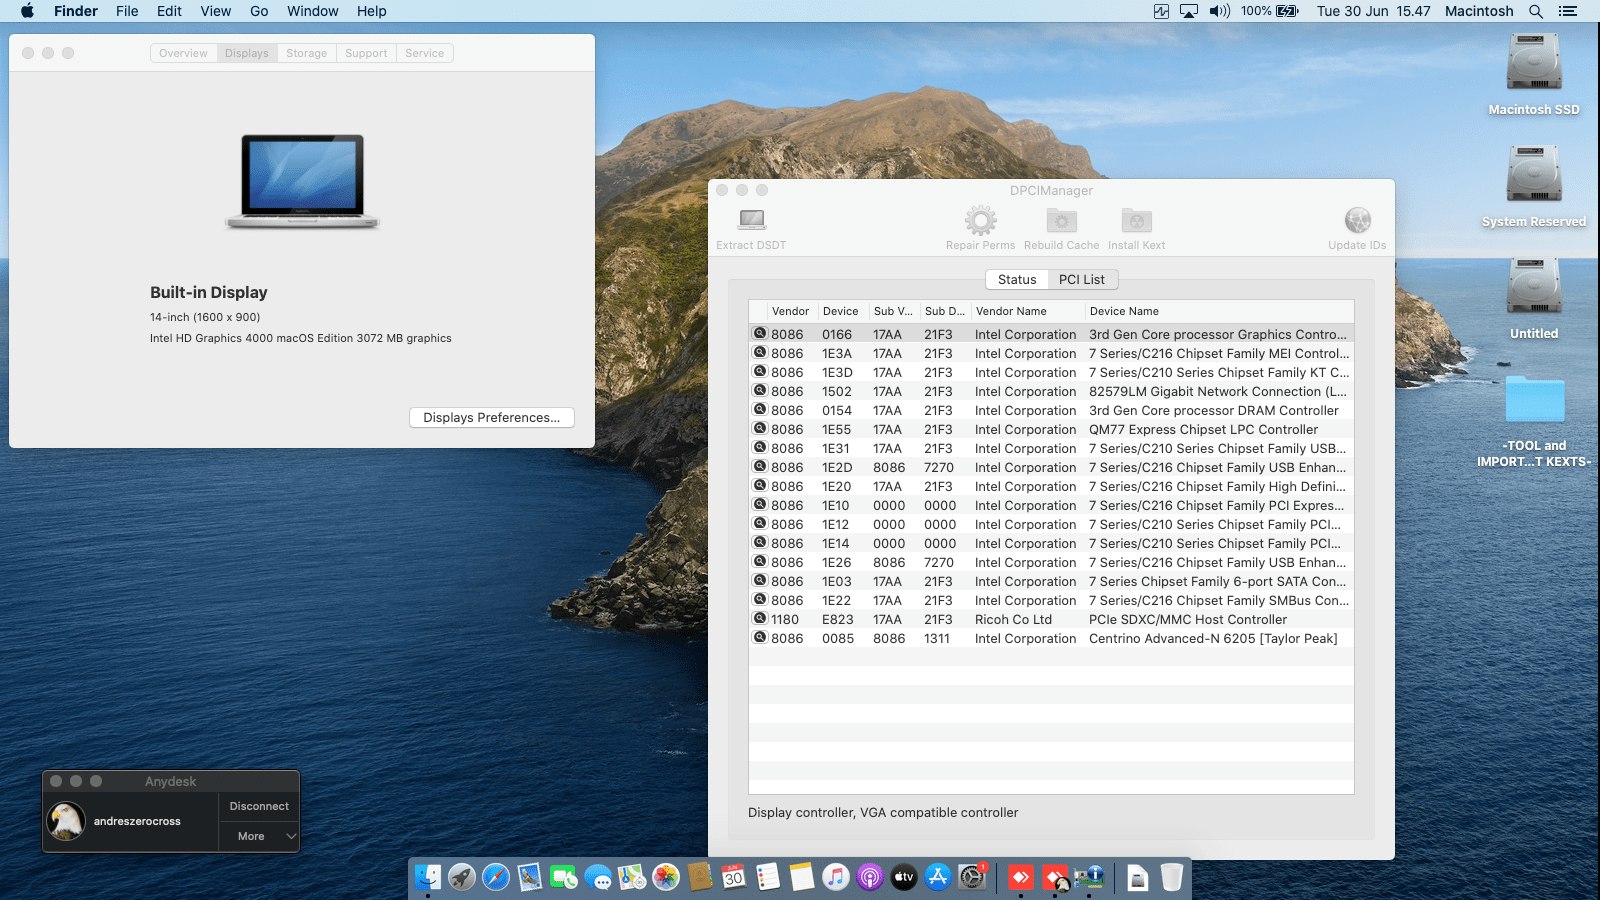Open Safari from the Dock

click(496, 878)
